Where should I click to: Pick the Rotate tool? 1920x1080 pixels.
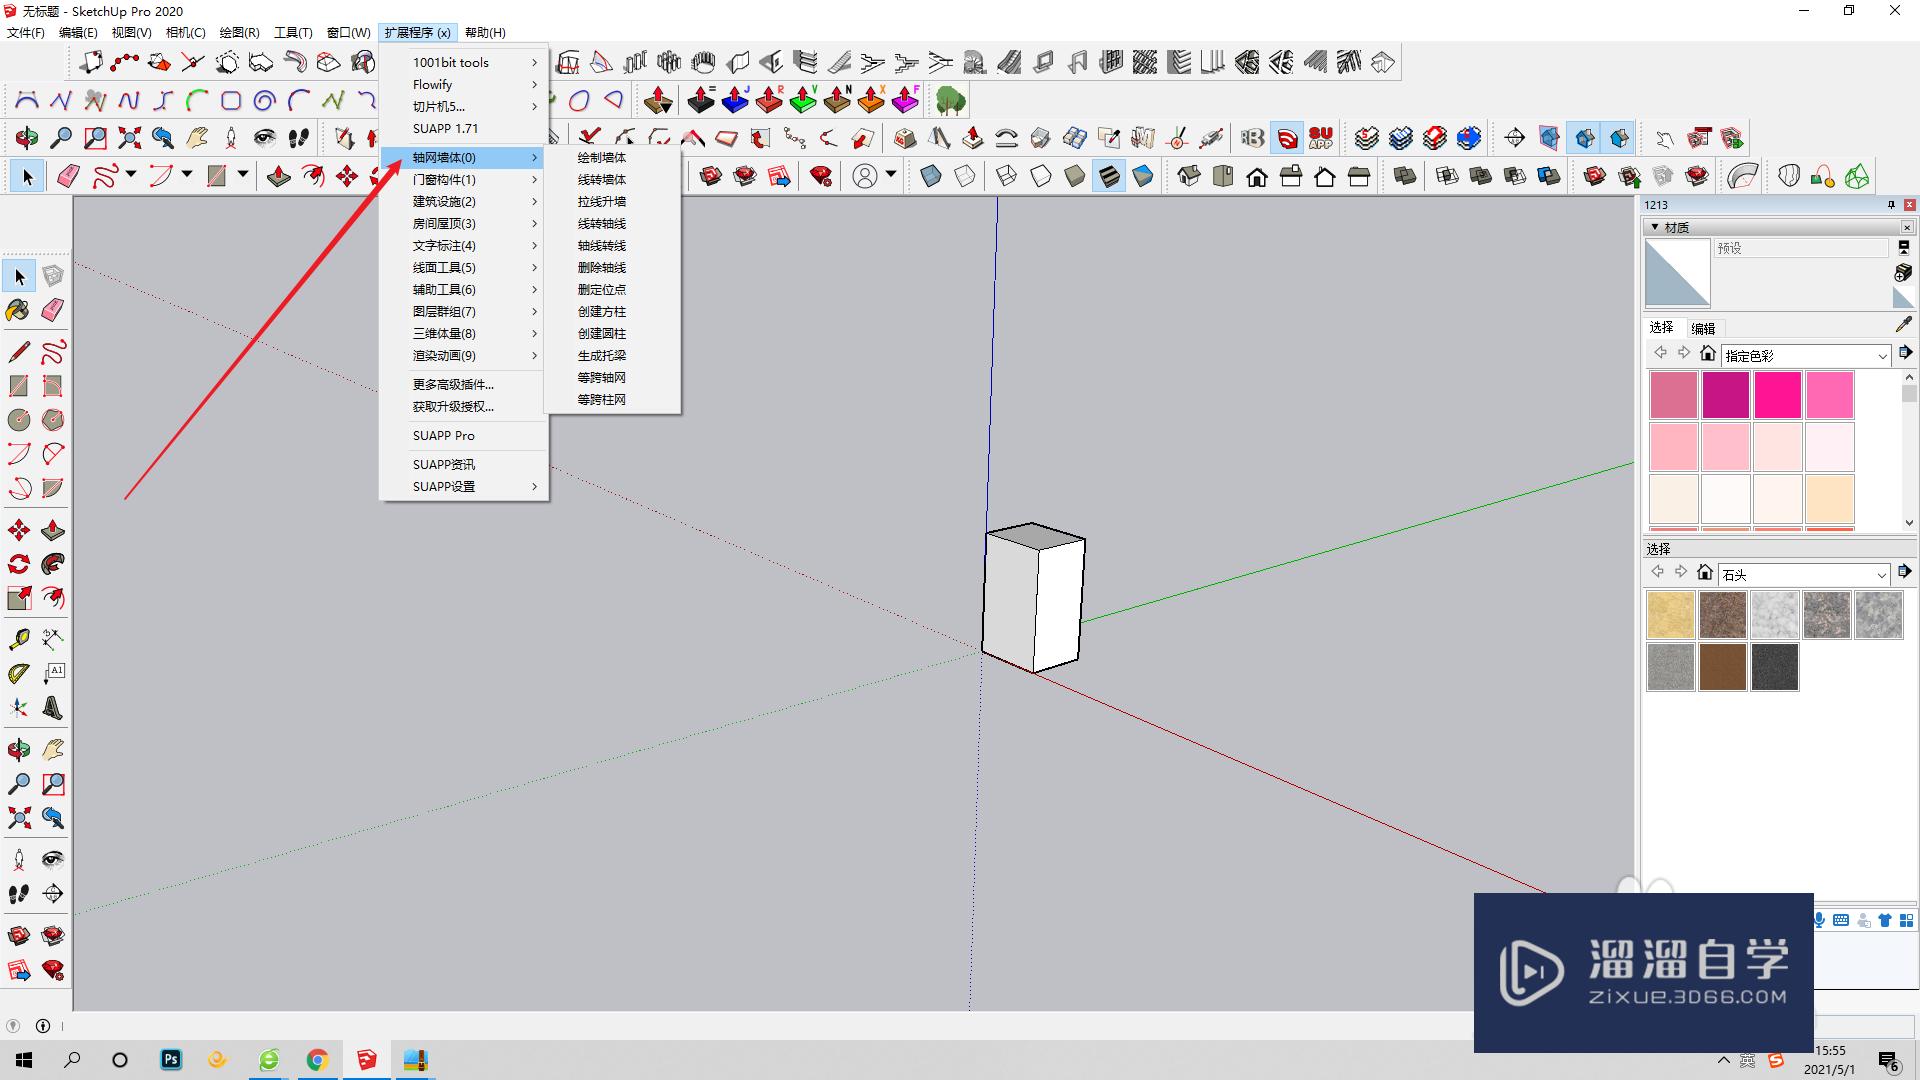coord(19,564)
